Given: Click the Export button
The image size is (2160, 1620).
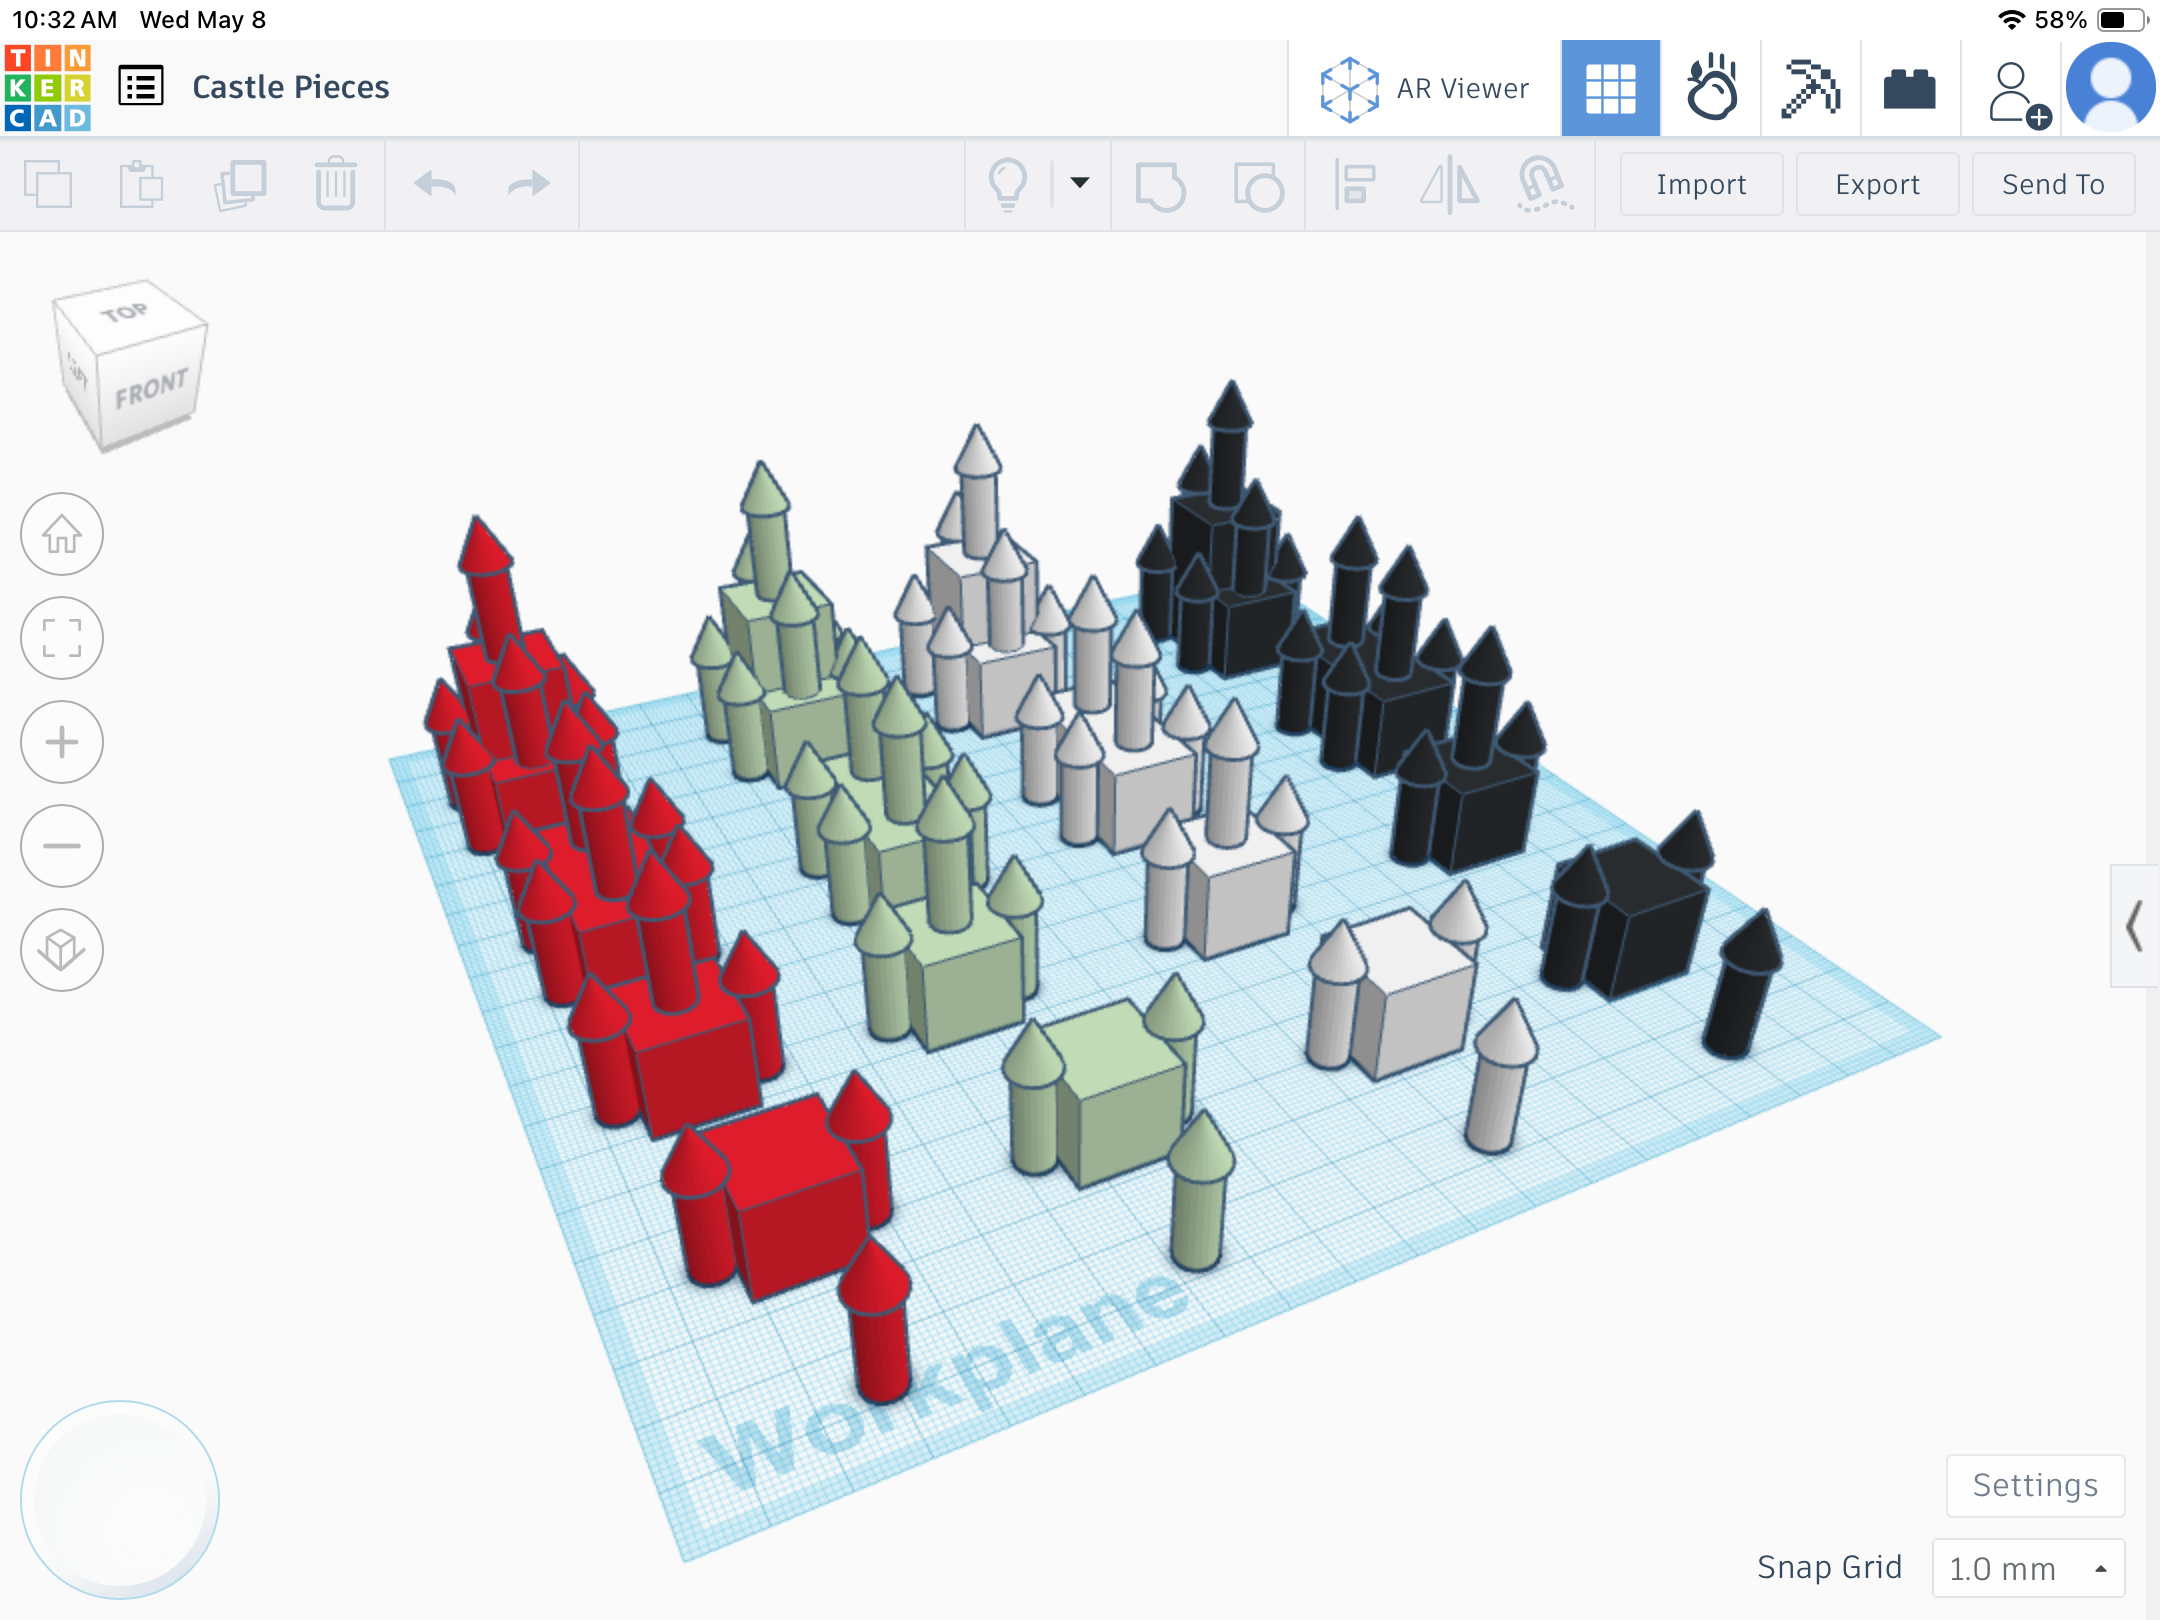Looking at the screenshot, I should (x=1877, y=184).
